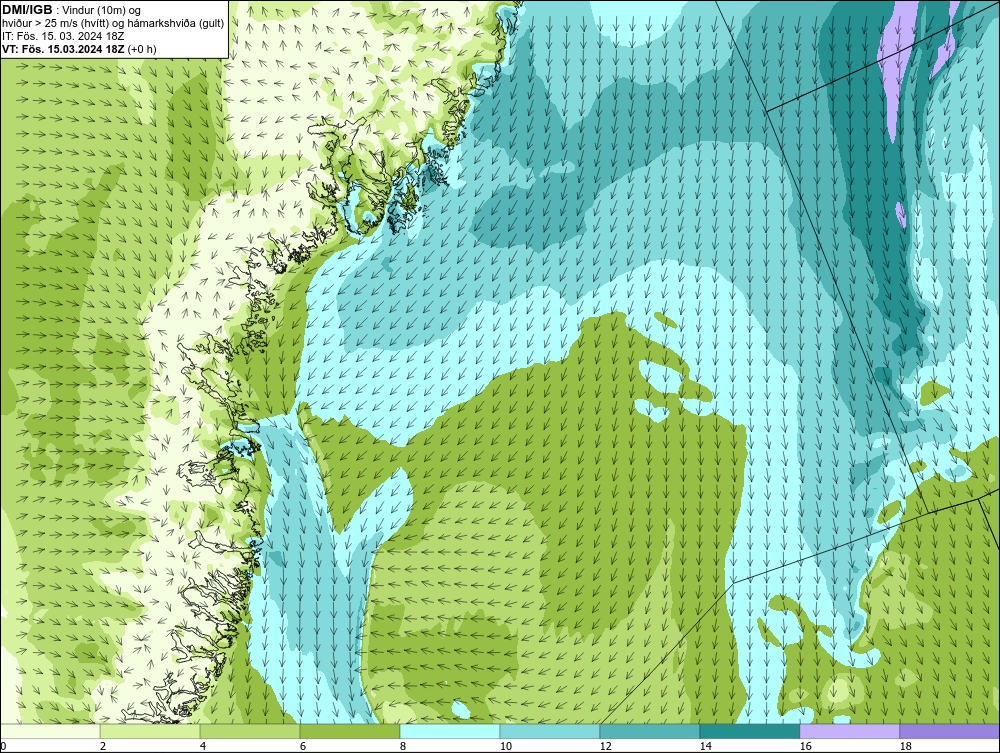Click the legend scale label 2
Image resolution: width=1000 pixels, height=753 pixels.
coord(103,746)
